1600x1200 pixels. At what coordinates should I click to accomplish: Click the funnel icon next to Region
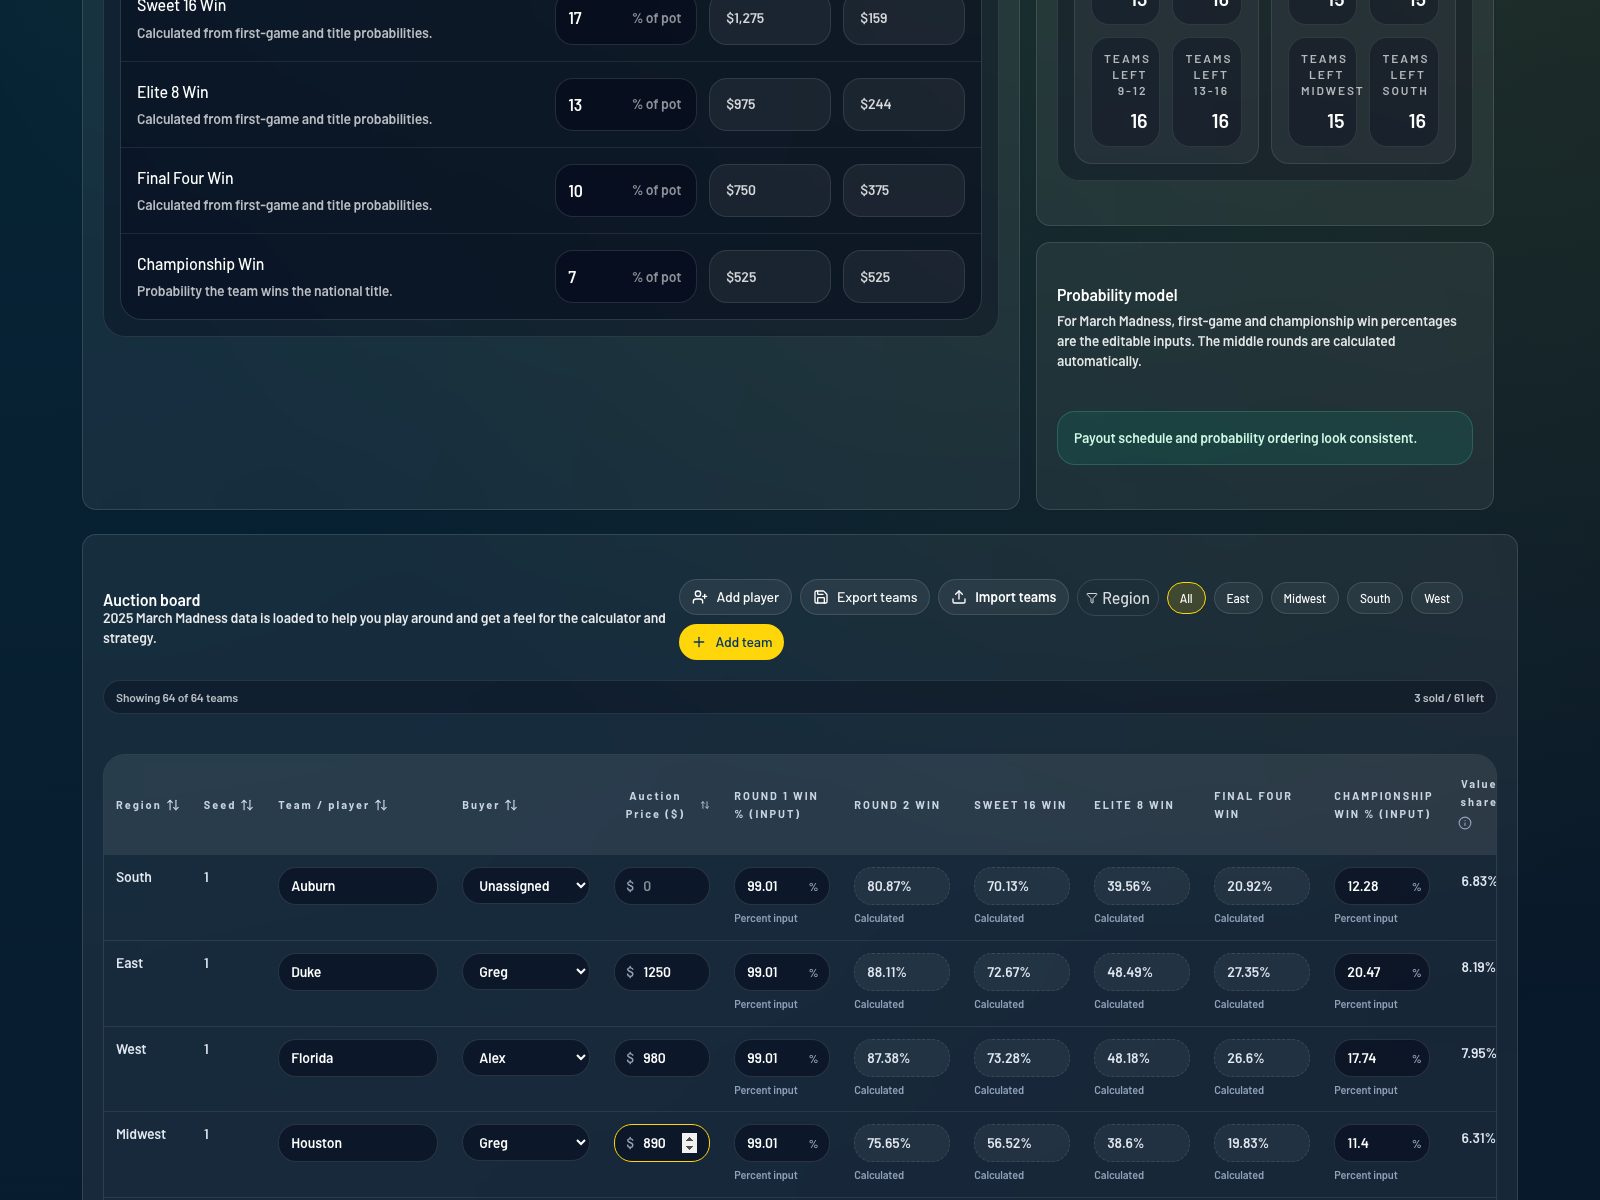(1093, 597)
